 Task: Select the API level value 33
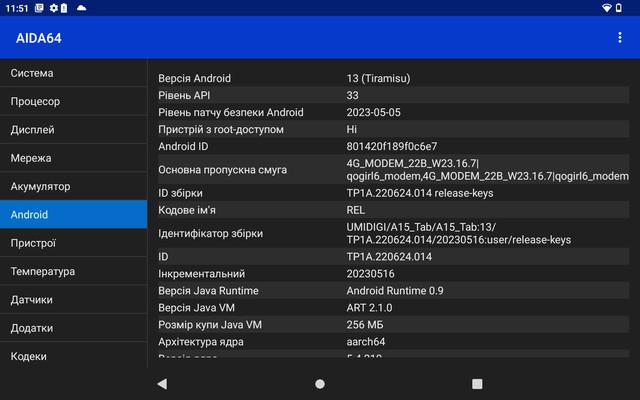pyautogui.click(x=352, y=95)
